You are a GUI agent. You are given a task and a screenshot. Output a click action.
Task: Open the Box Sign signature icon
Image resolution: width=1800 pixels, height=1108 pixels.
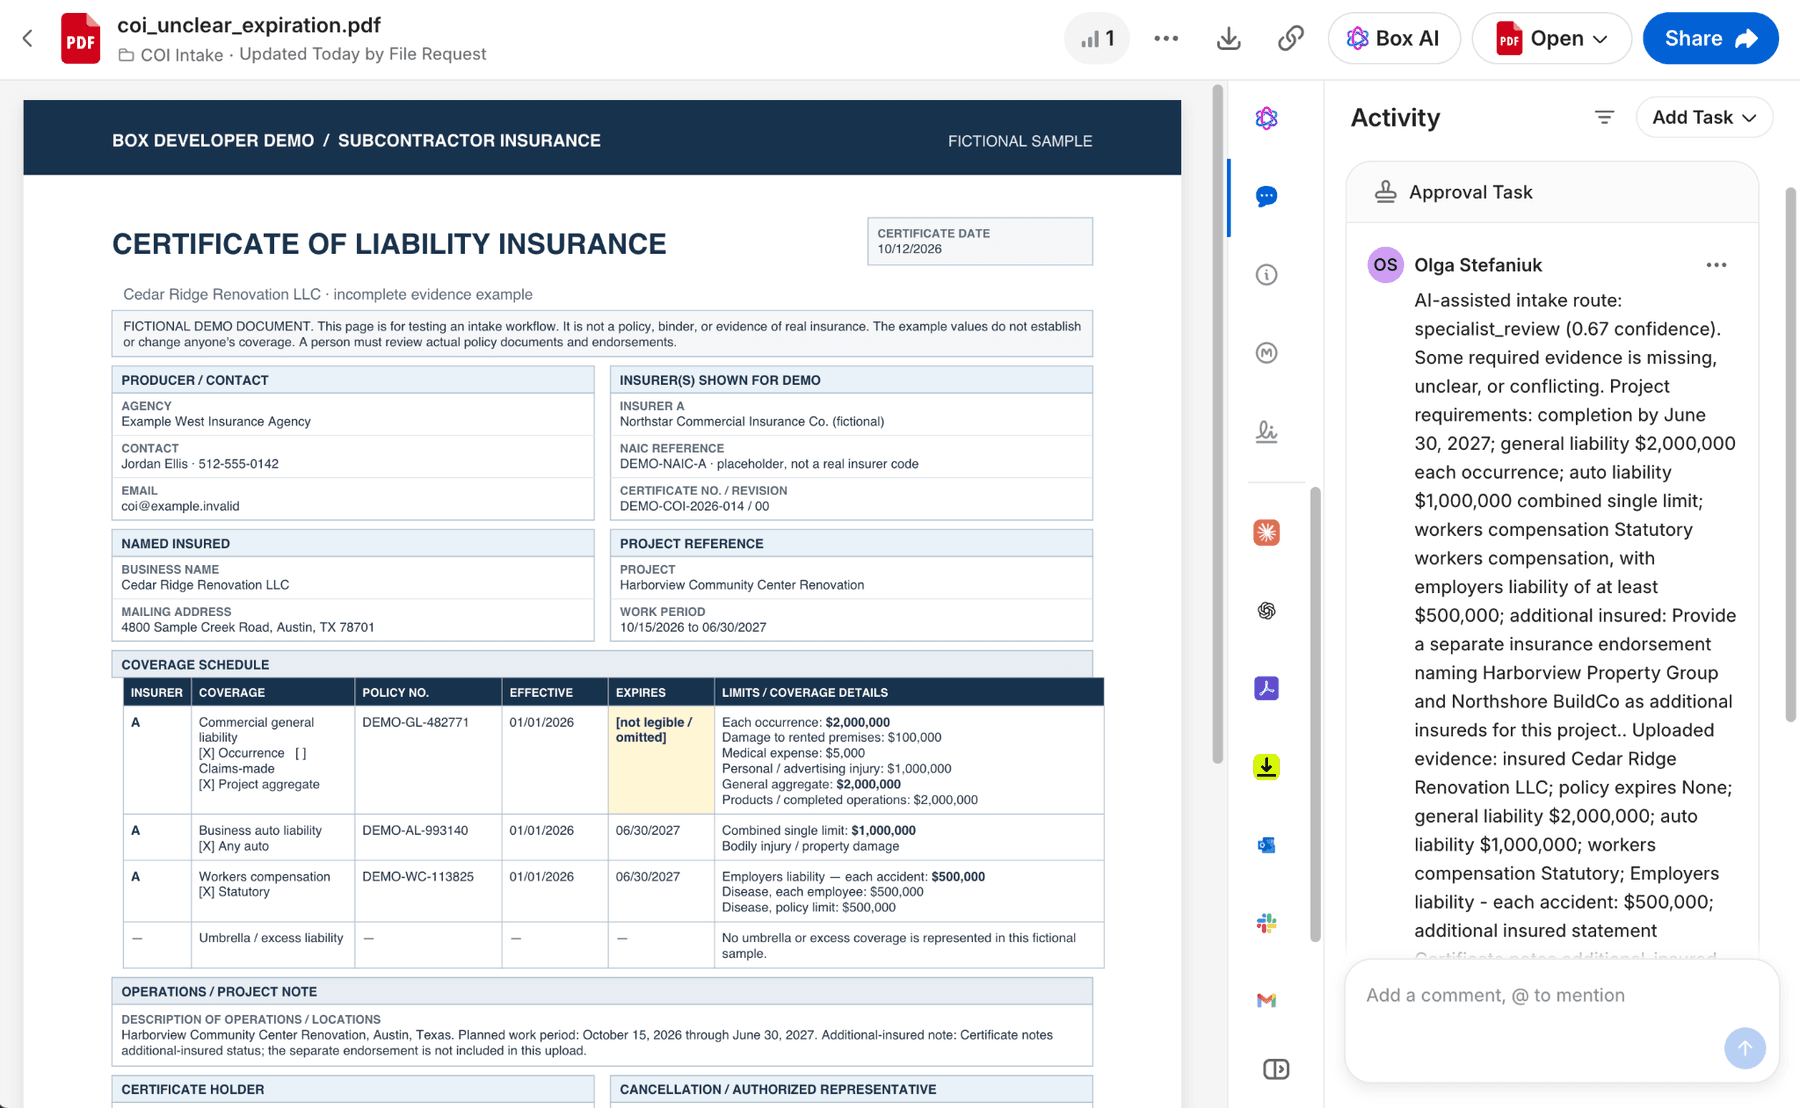(x=1267, y=431)
